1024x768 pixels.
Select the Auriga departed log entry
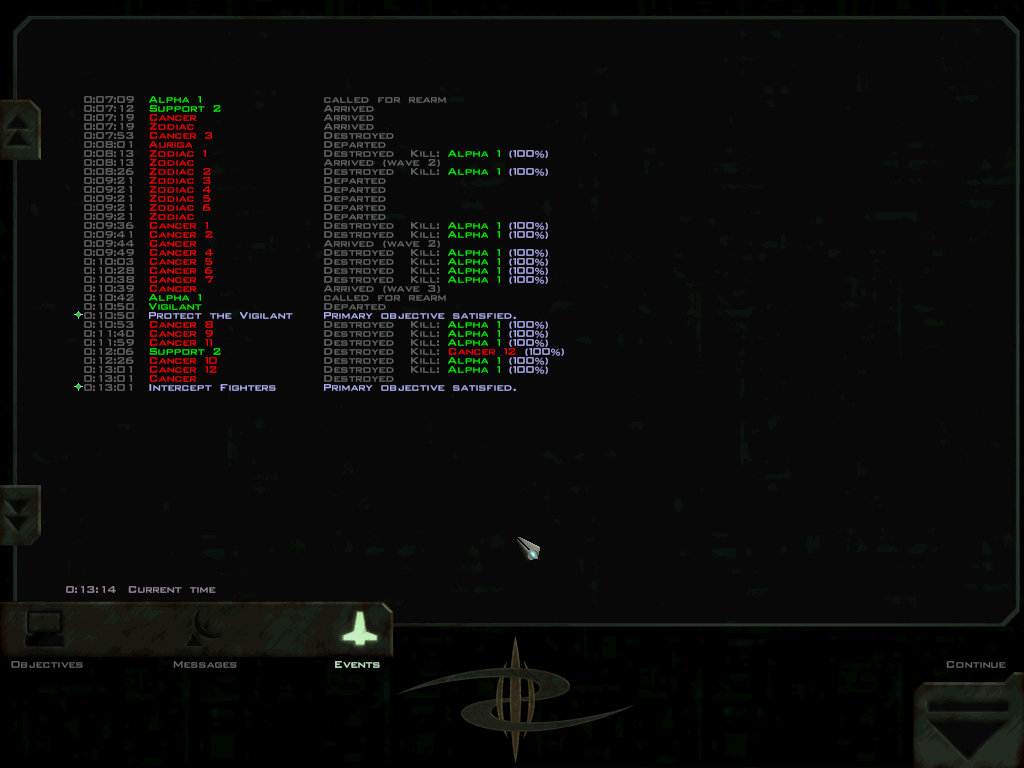tap(171, 145)
